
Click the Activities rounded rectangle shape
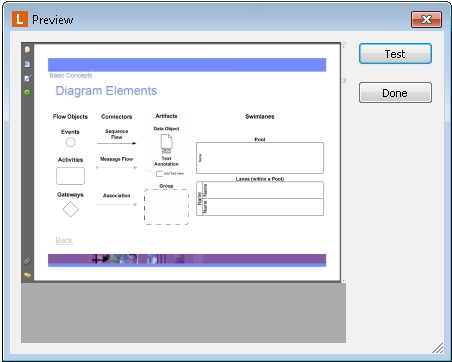coord(70,176)
